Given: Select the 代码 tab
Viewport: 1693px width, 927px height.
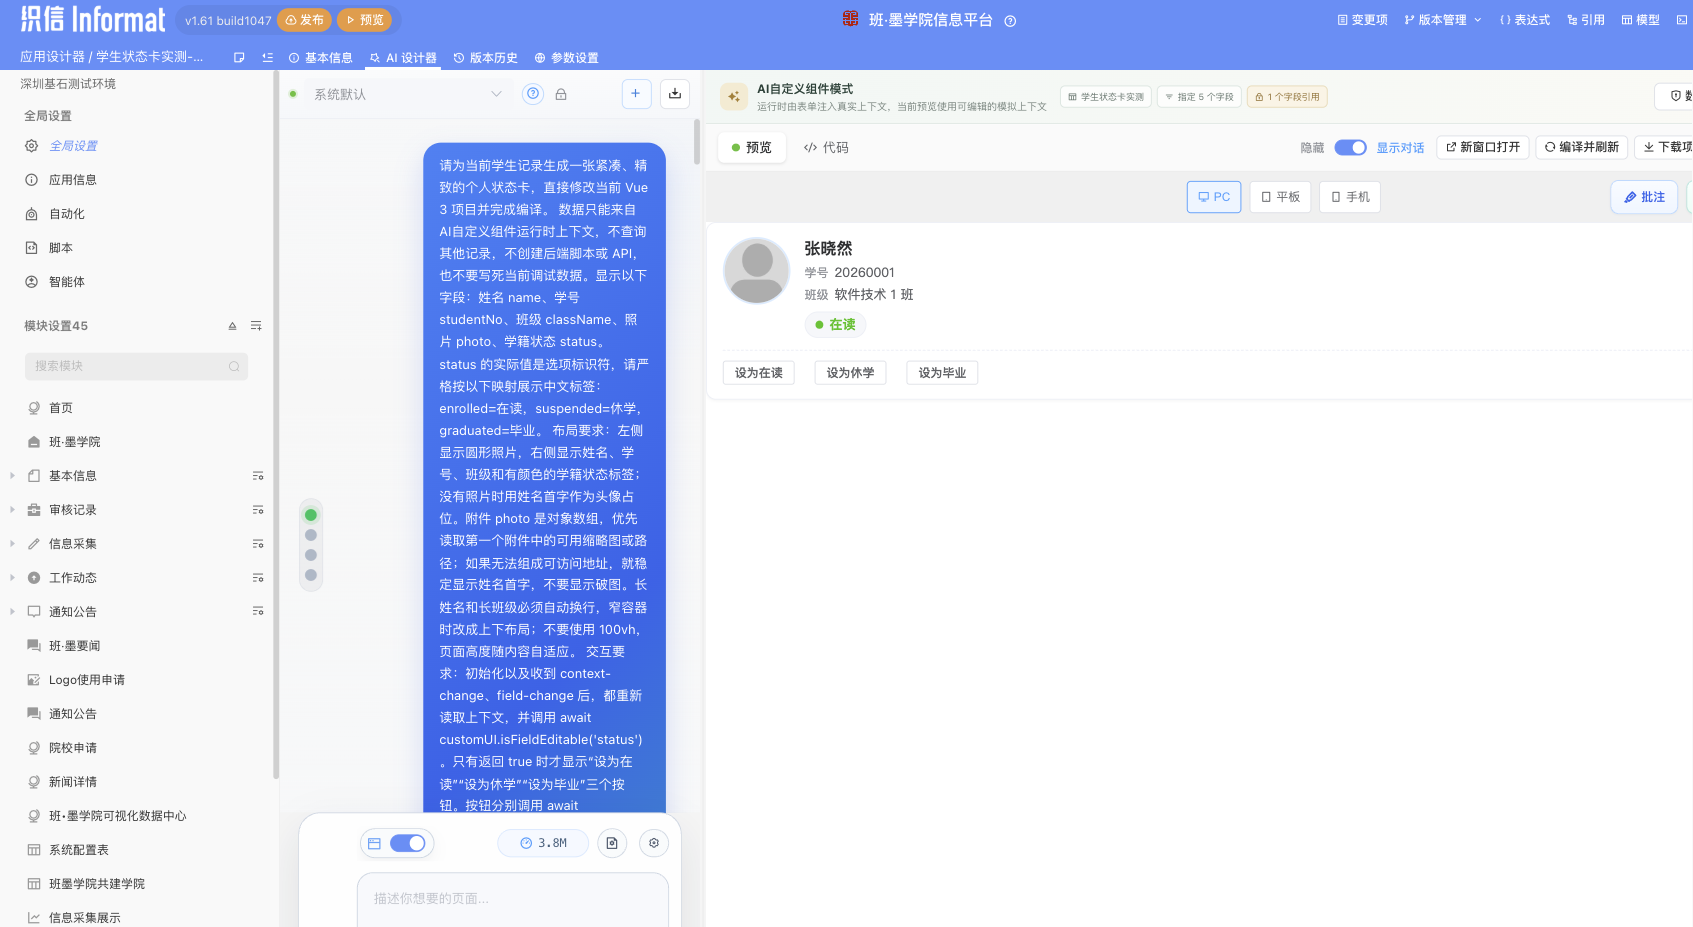Looking at the screenshot, I should (x=826, y=148).
